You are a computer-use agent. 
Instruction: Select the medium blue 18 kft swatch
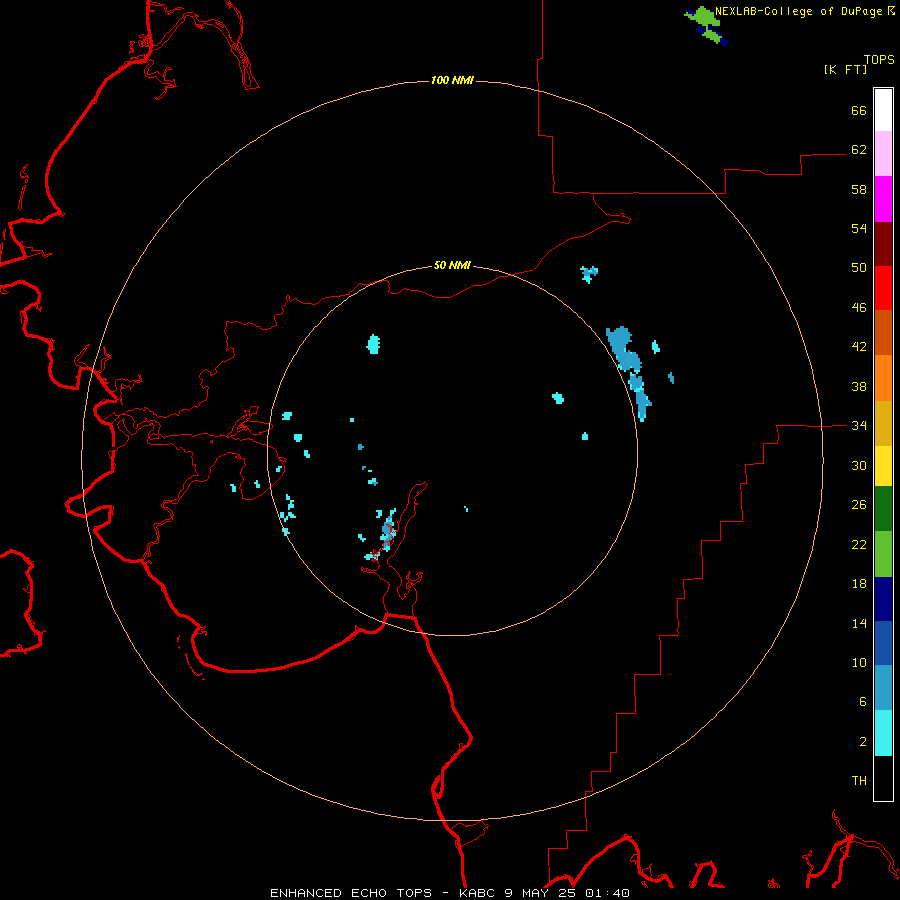(x=883, y=643)
